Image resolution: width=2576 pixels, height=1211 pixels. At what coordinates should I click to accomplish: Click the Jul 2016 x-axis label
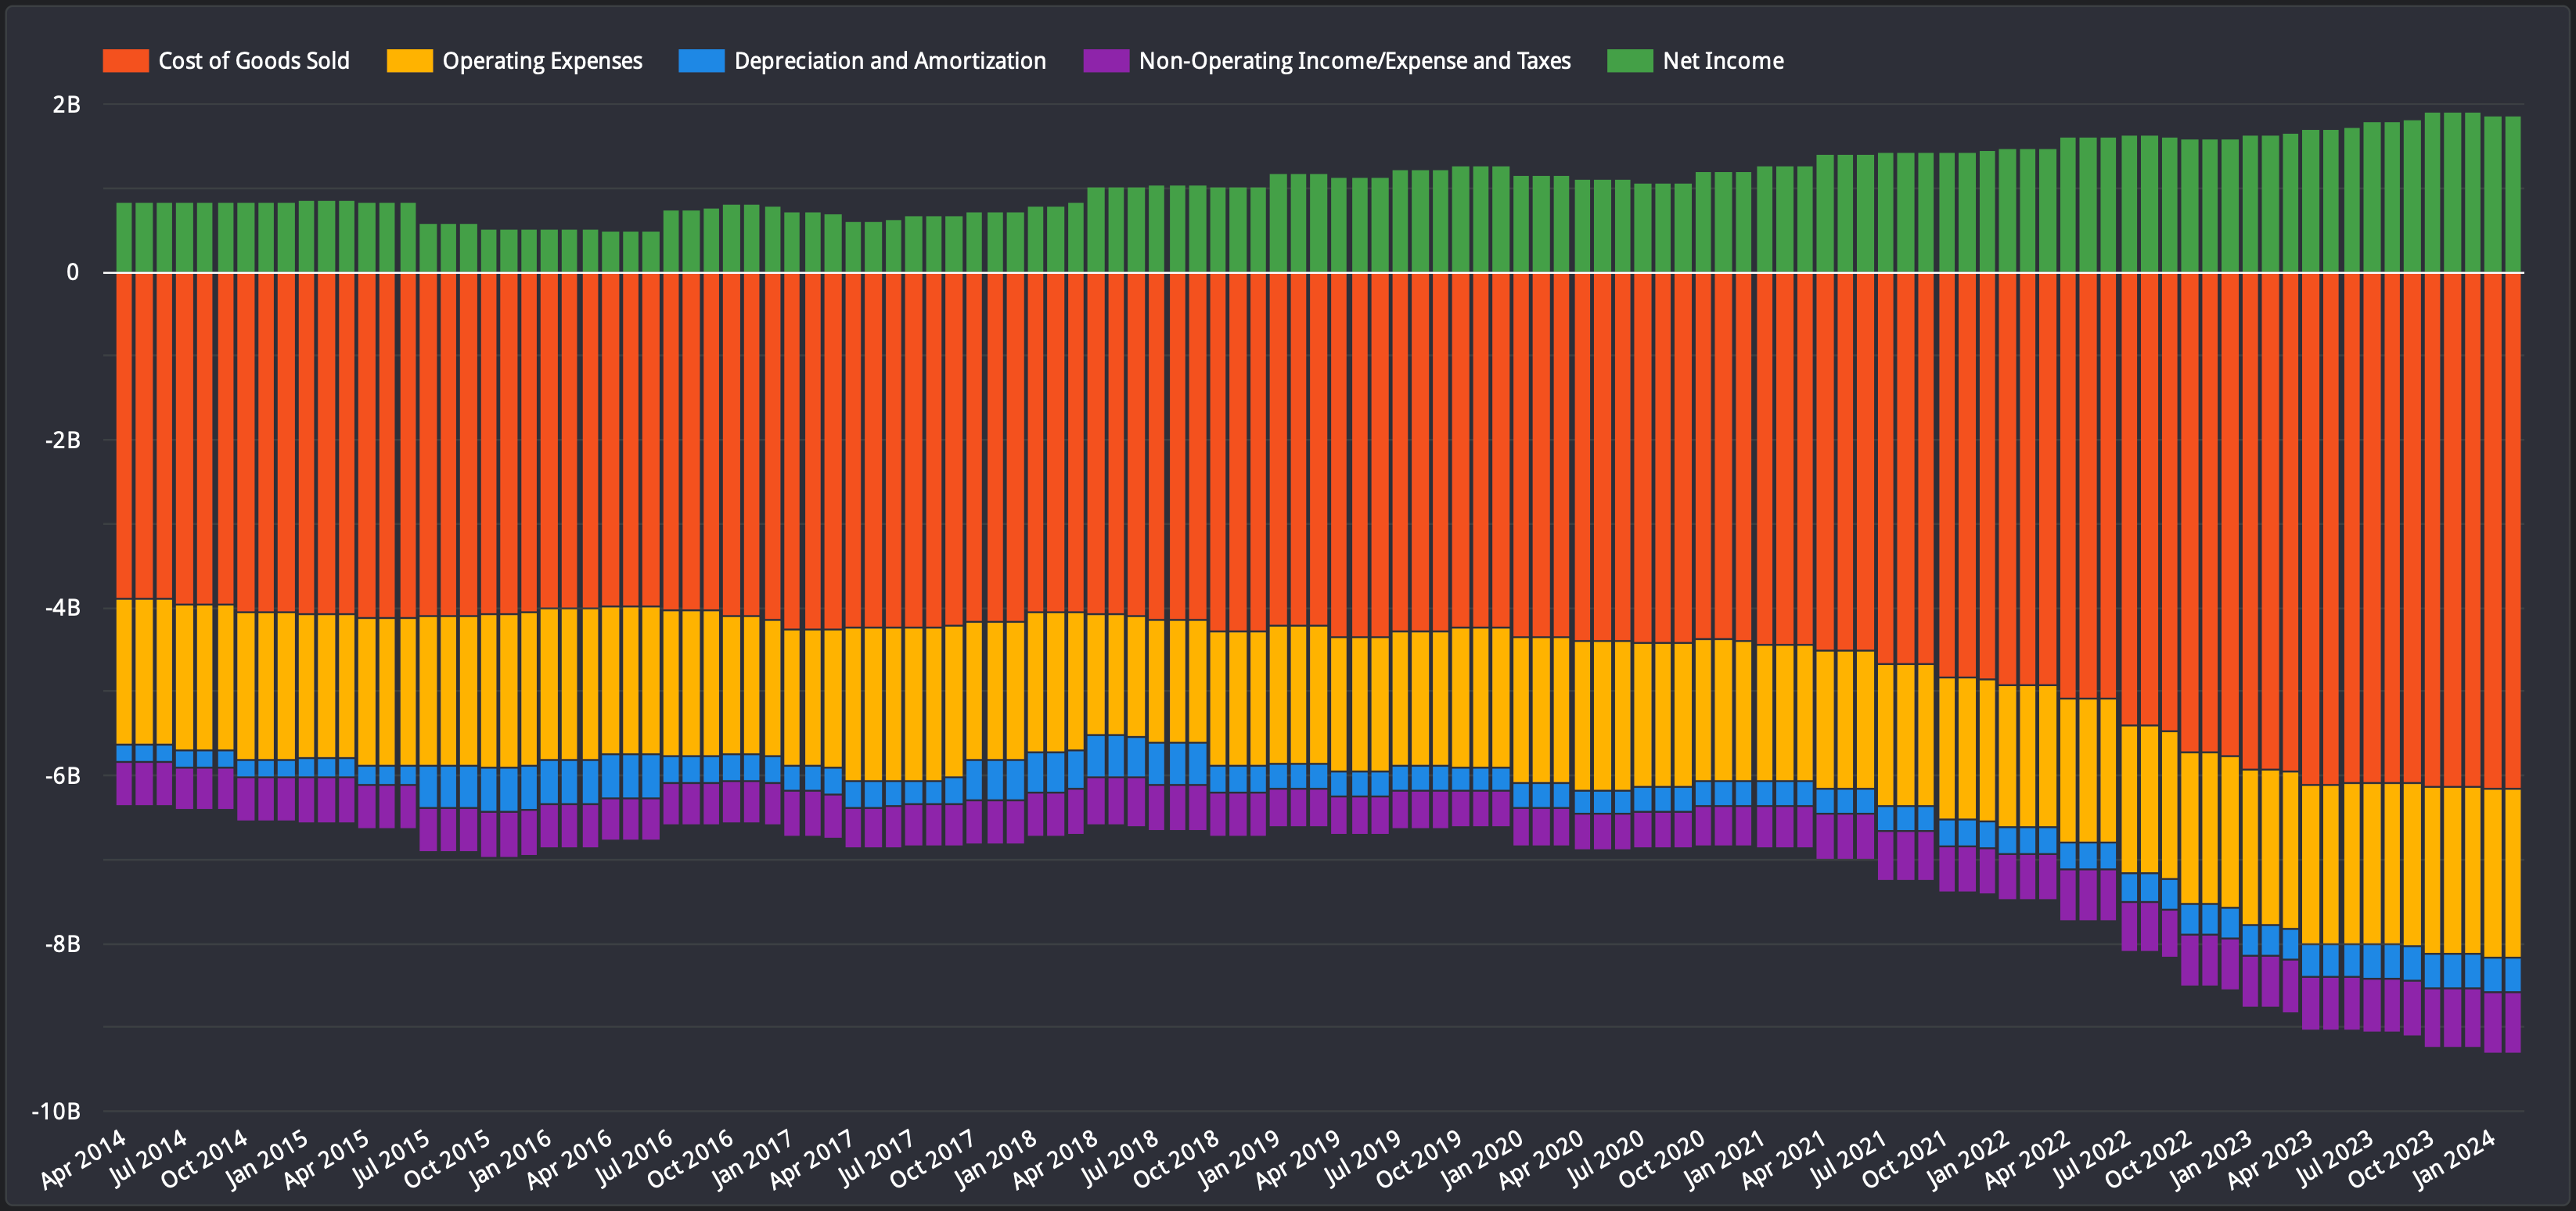[x=635, y=1158]
